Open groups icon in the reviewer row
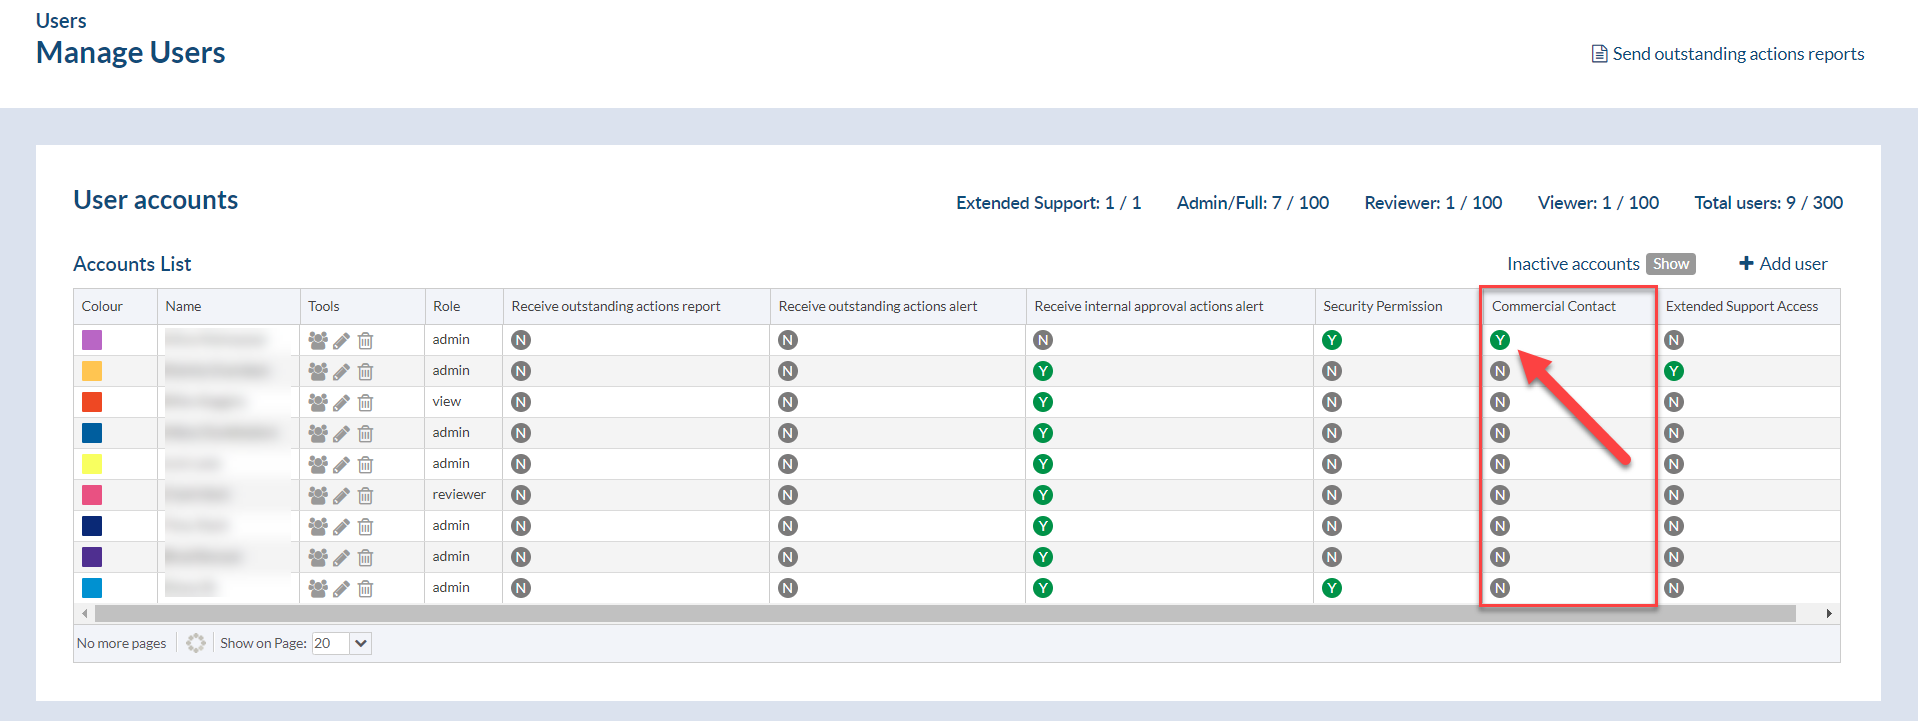Image resolution: width=1918 pixels, height=721 pixels. pyautogui.click(x=318, y=495)
